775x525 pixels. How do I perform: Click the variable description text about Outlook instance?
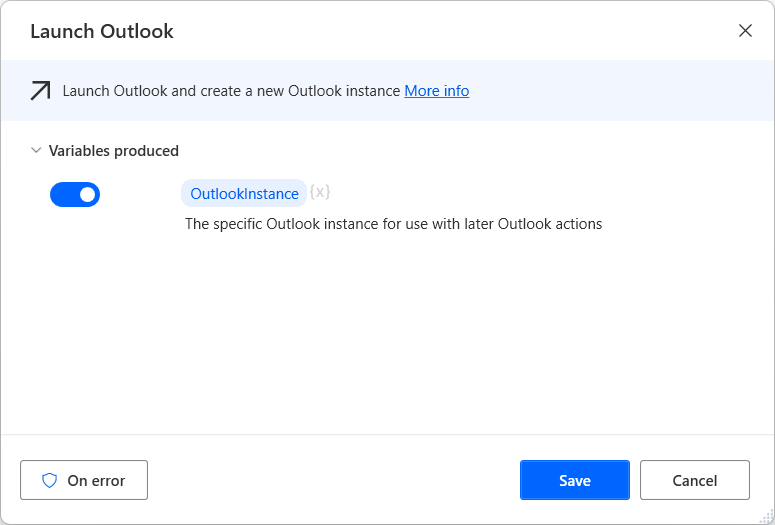click(x=393, y=224)
